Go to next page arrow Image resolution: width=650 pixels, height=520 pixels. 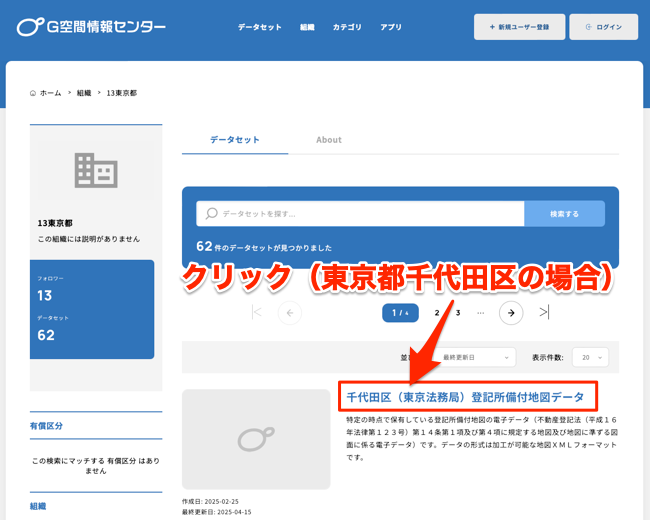coord(511,313)
